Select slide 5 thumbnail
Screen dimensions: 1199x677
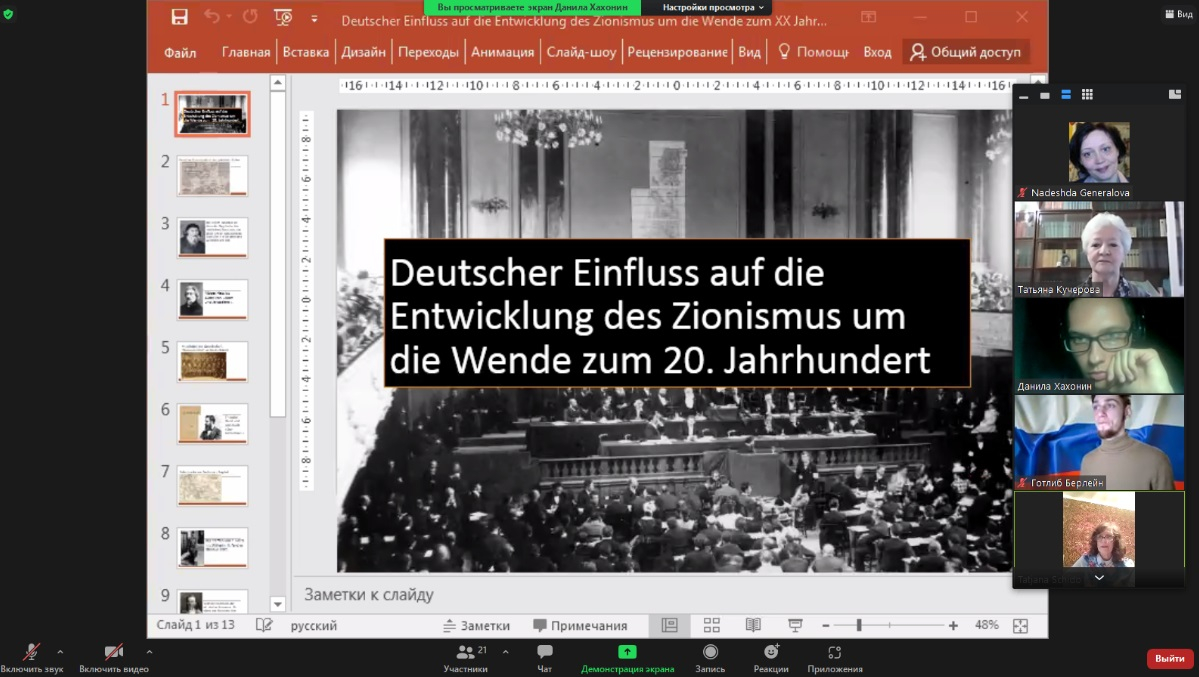[x=212, y=361]
